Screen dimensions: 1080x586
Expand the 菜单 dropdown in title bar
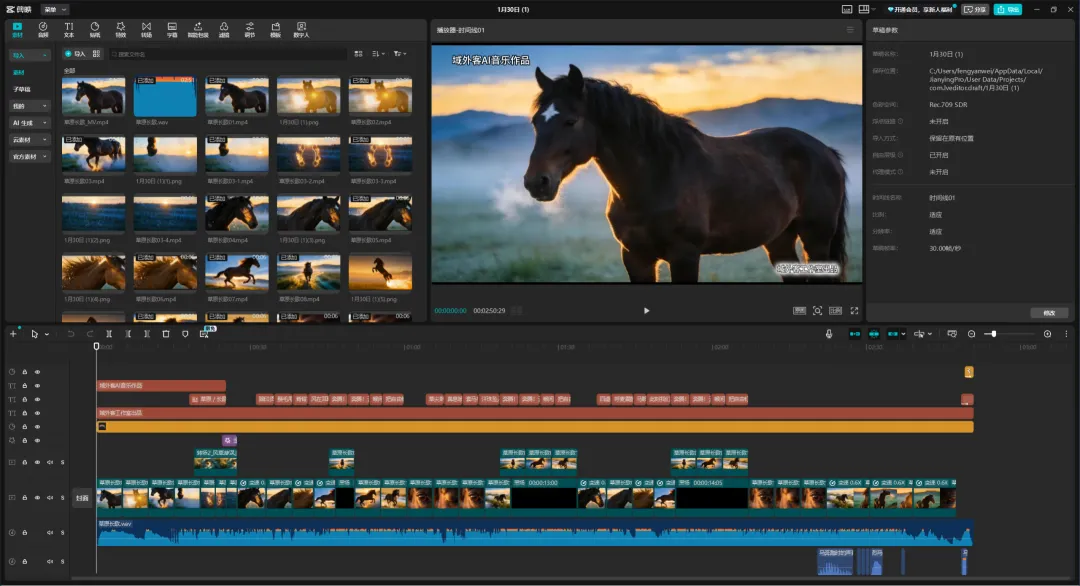point(56,9)
